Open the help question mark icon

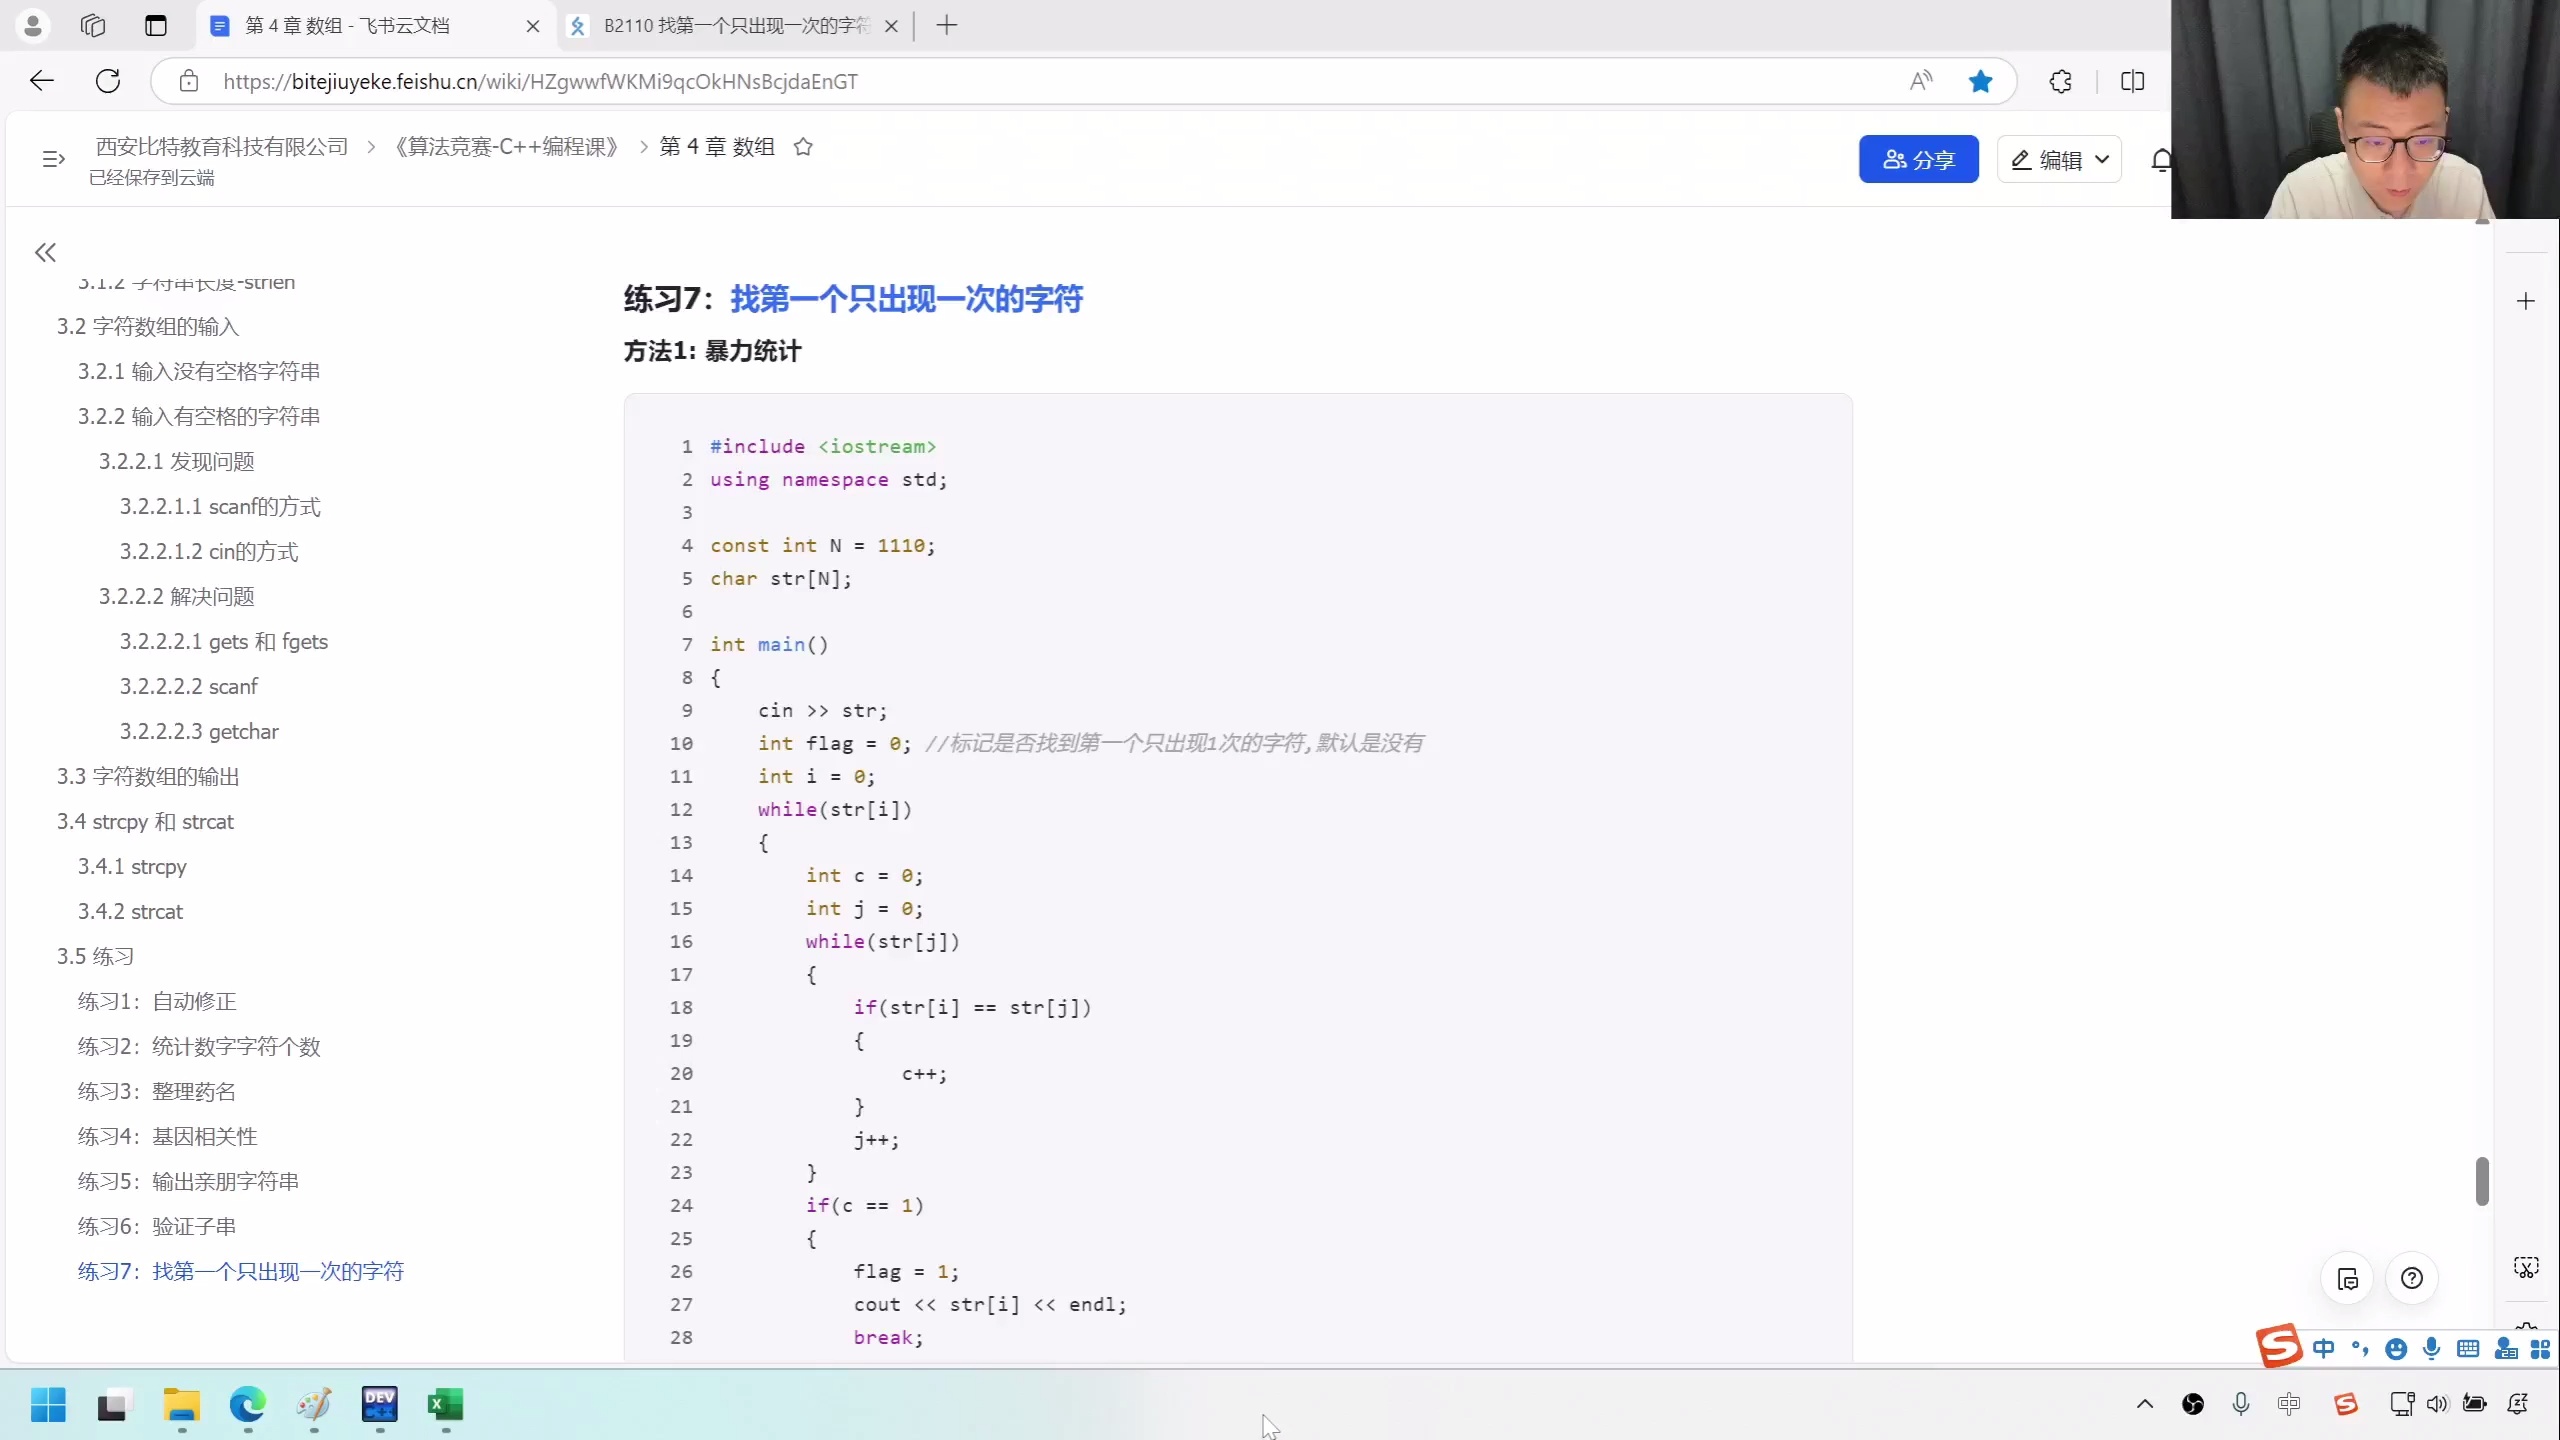coord(2412,1278)
